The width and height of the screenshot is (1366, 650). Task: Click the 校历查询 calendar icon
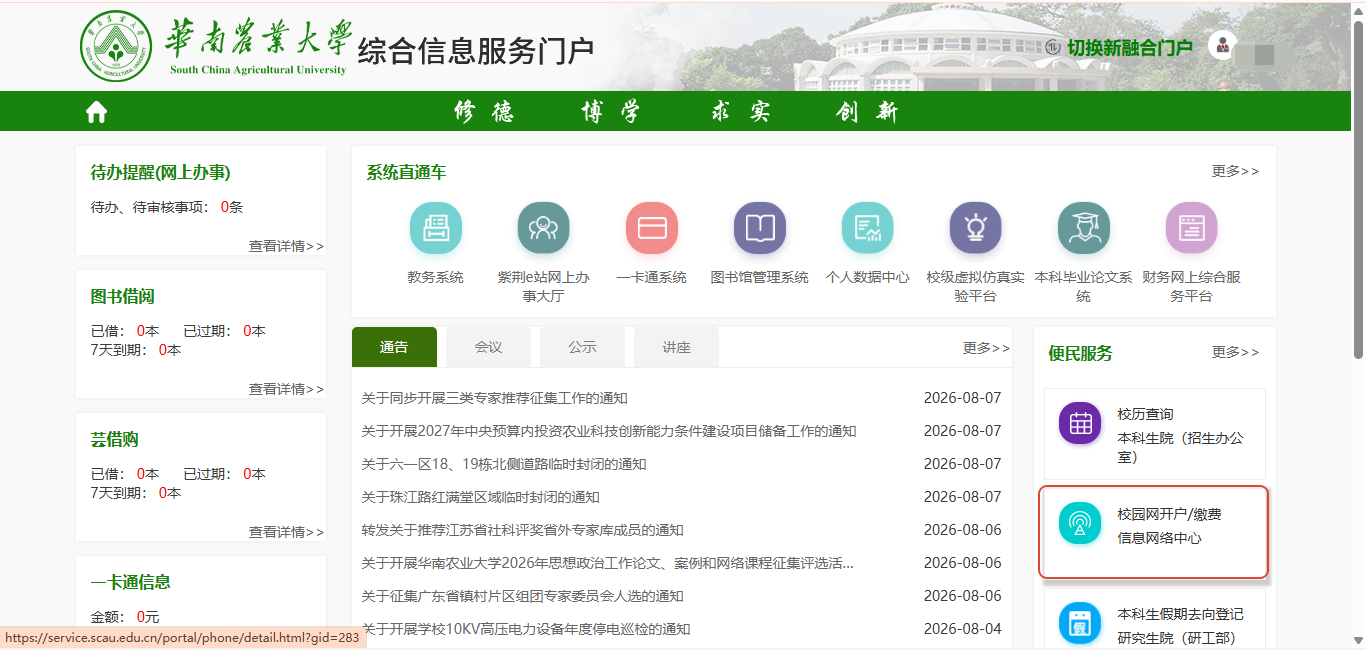pos(1080,423)
